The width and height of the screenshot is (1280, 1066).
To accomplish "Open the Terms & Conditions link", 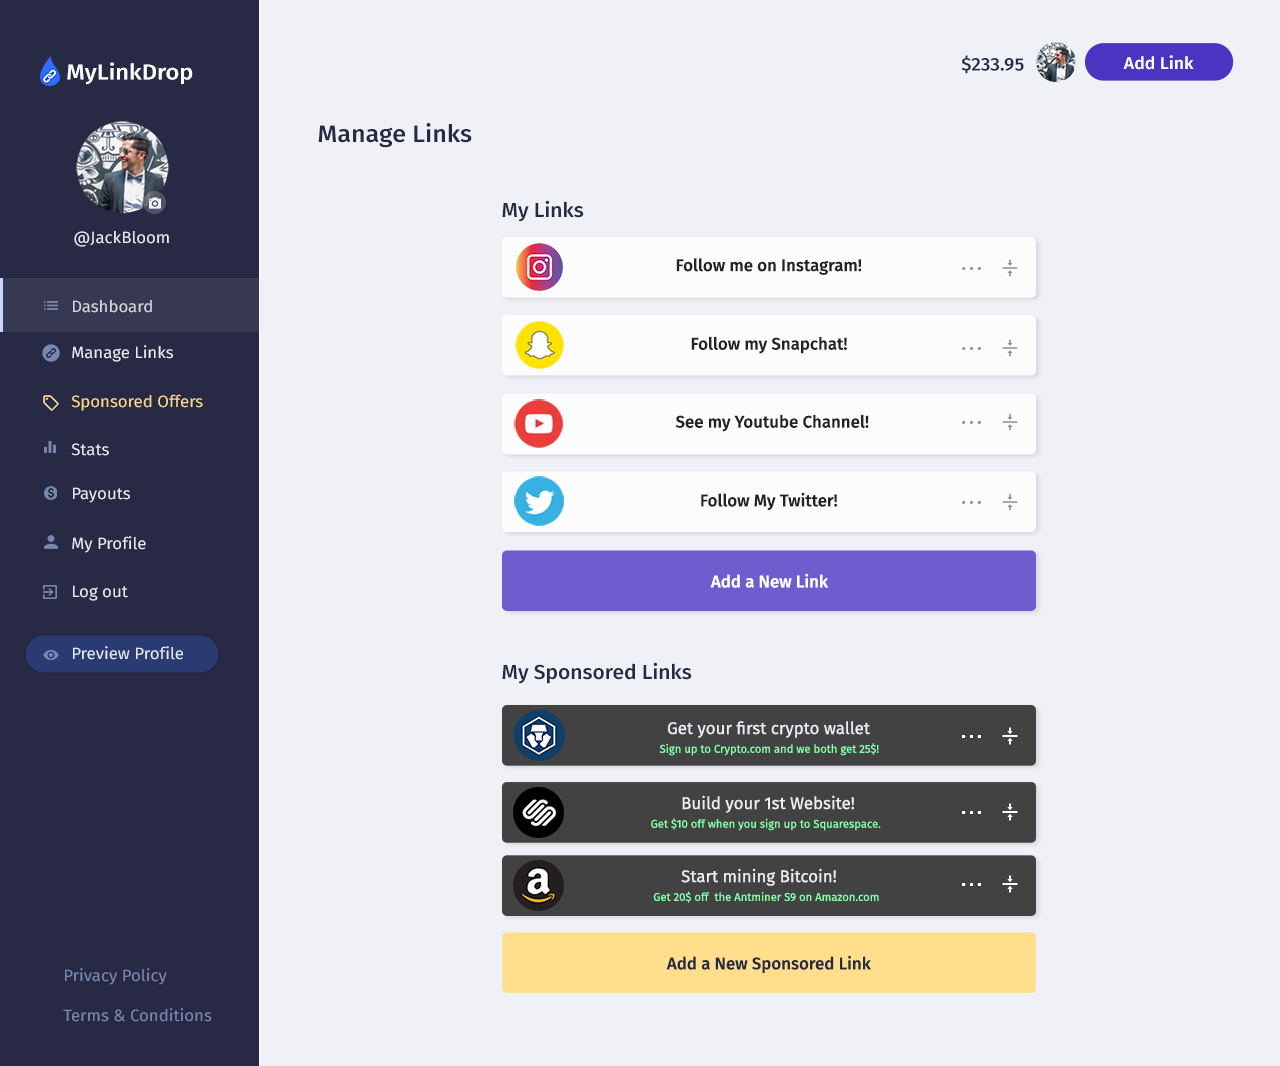I will [138, 1015].
